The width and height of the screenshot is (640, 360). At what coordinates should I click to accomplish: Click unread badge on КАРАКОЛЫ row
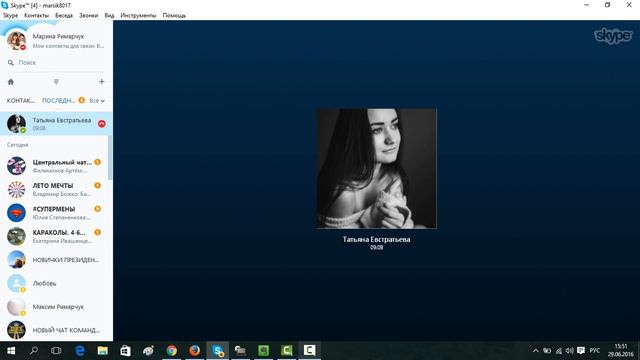click(98, 232)
